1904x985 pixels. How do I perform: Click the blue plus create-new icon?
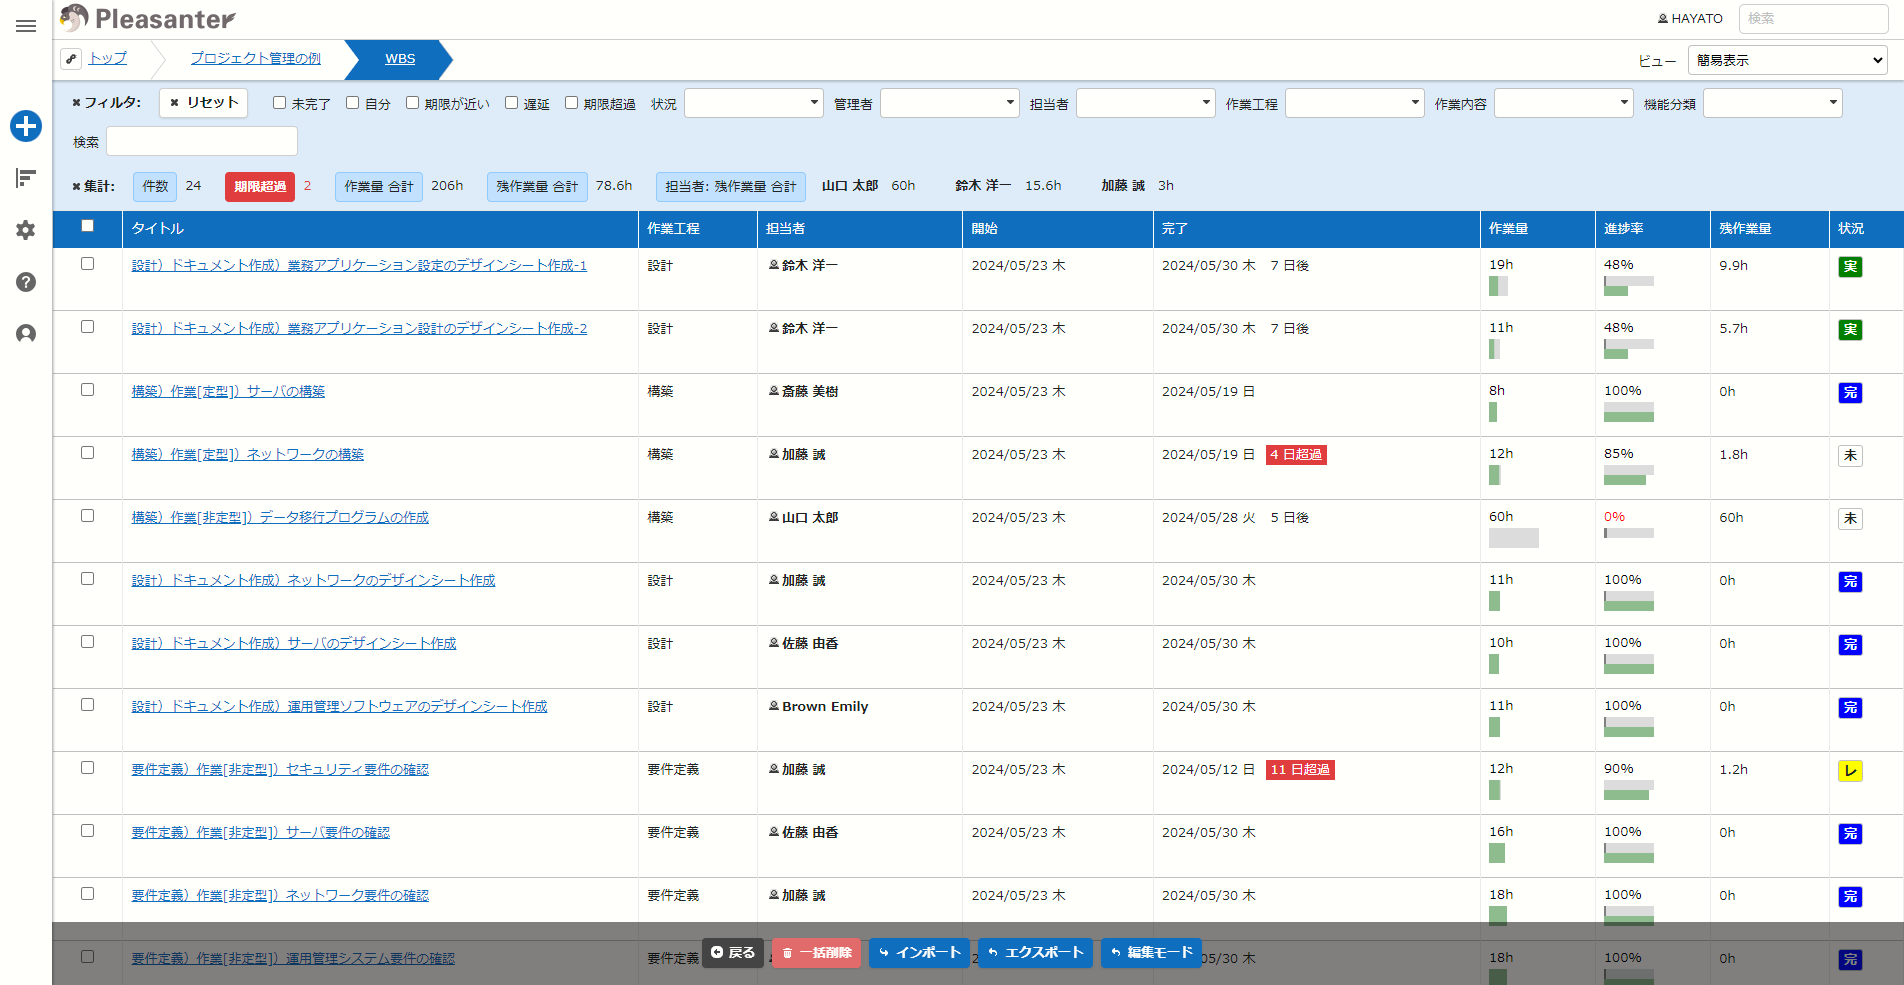[26, 126]
